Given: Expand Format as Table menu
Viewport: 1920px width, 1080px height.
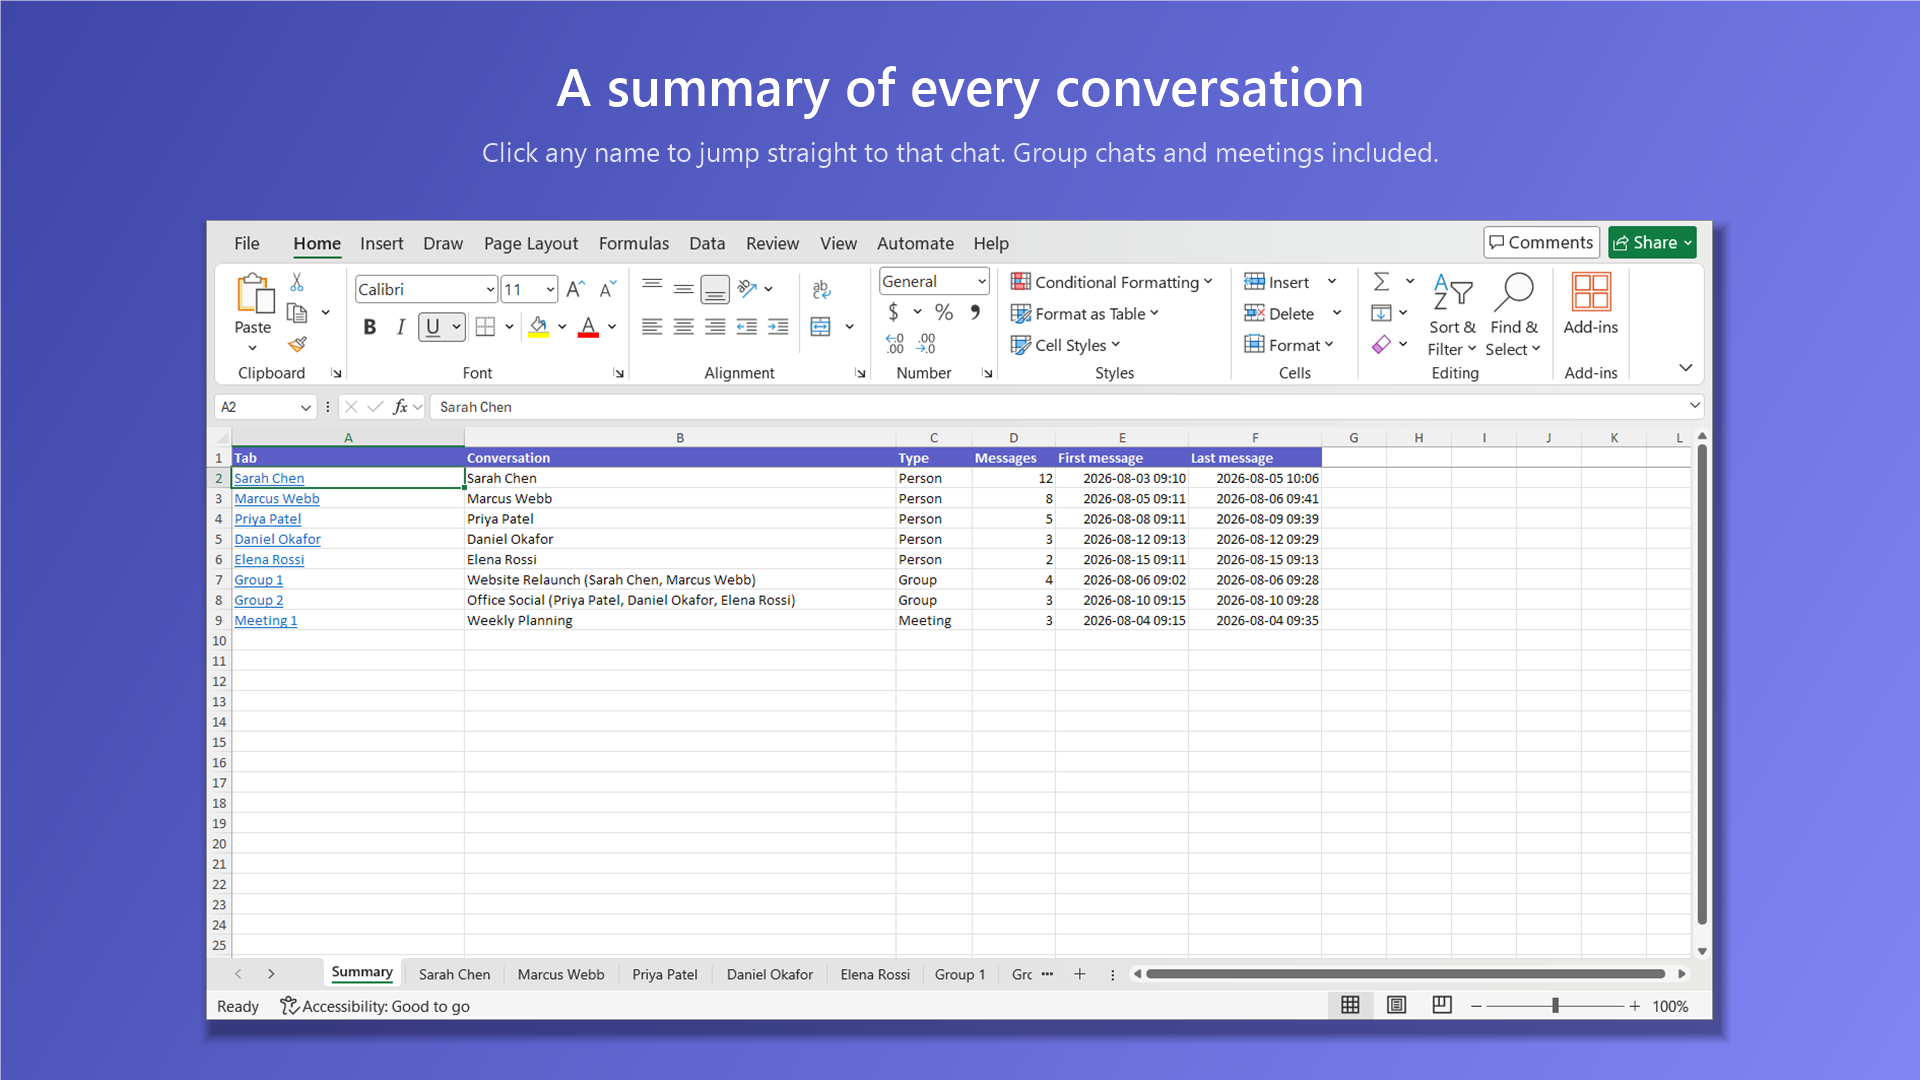Looking at the screenshot, I should pos(1084,313).
